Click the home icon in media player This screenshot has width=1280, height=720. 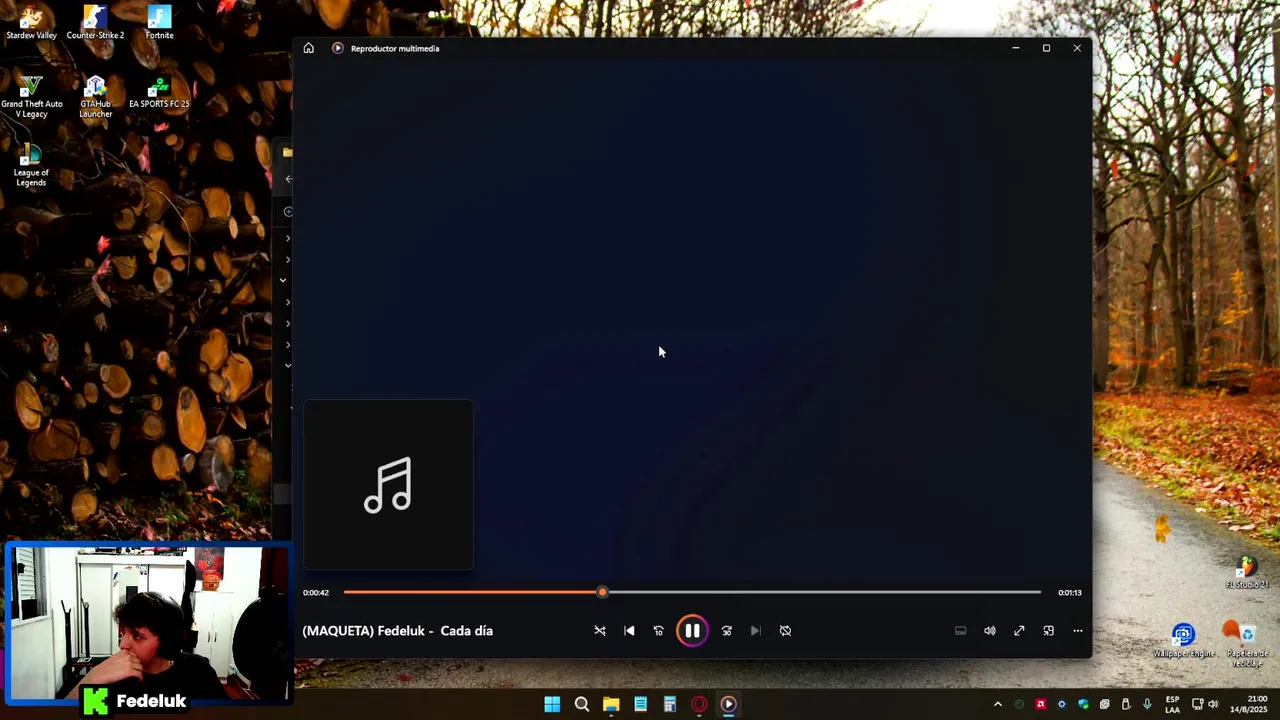[309, 48]
